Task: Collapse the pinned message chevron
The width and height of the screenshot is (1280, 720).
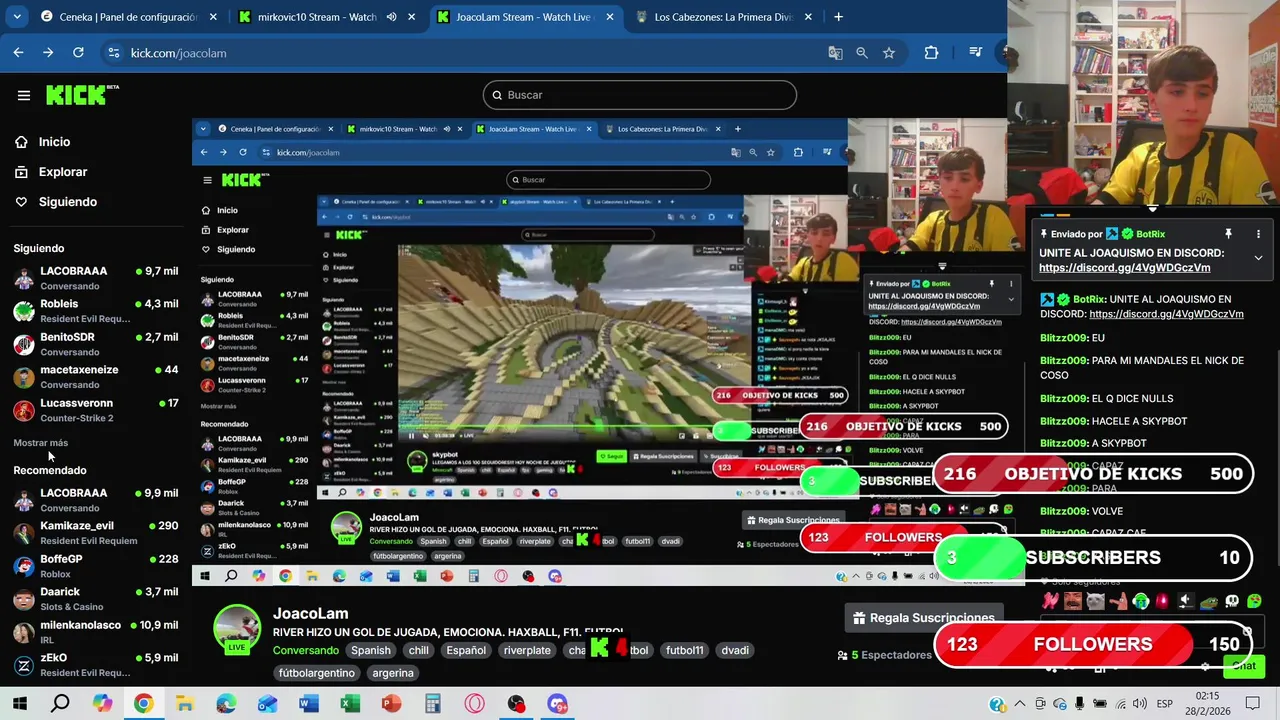Action: 1258,258
